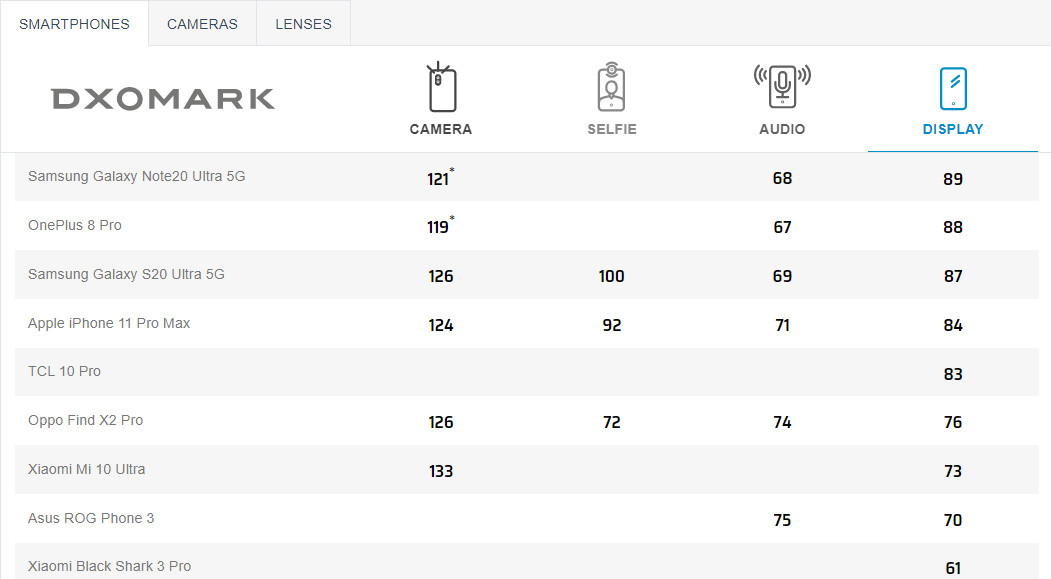
Task: Open the Lenses tab
Action: tap(304, 24)
